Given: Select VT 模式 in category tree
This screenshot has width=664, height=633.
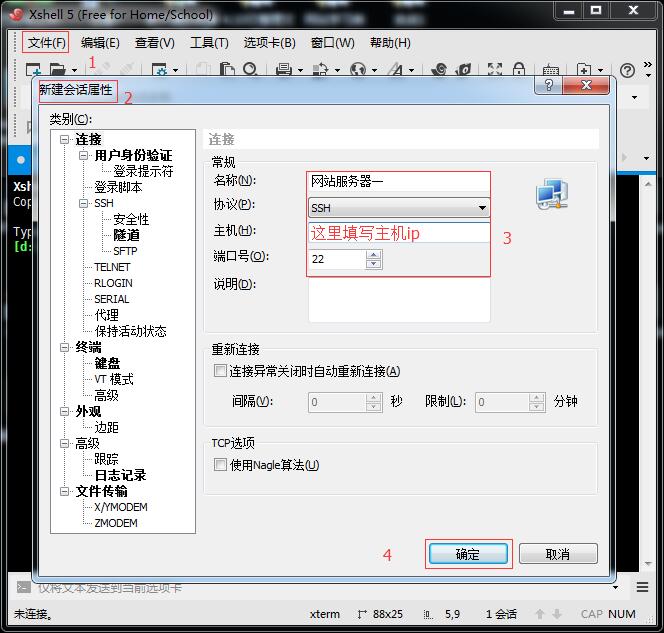Looking at the screenshot, I should tap(114, 379).
